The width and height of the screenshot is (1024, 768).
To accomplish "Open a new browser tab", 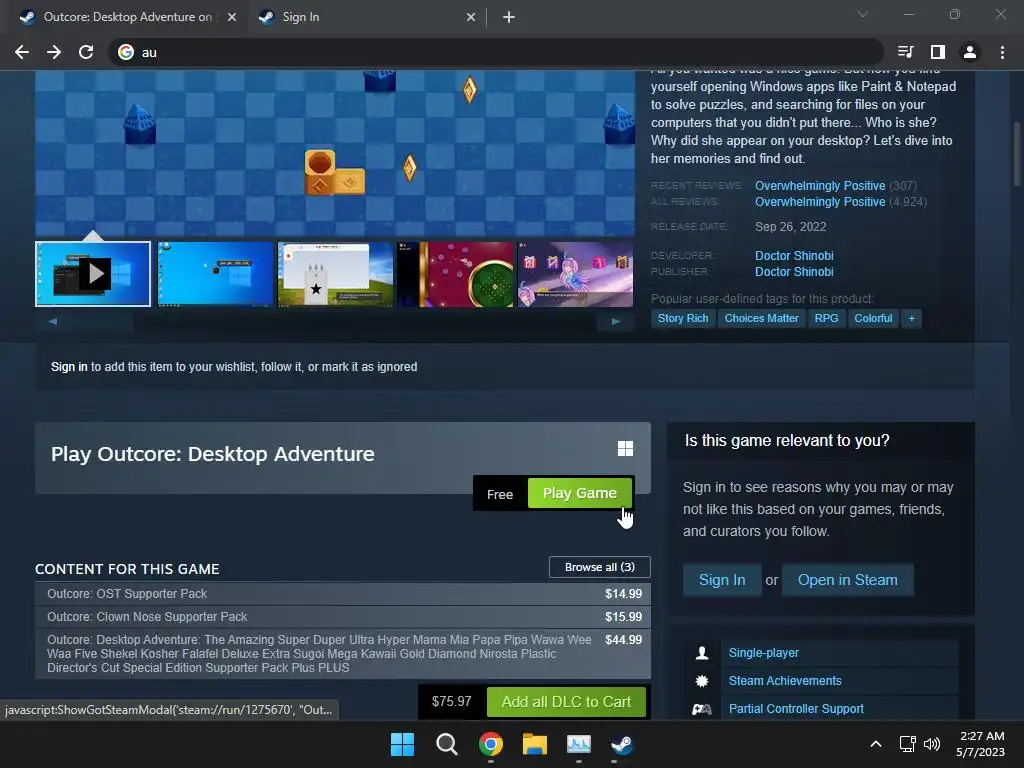I will (x=509, y=17).
